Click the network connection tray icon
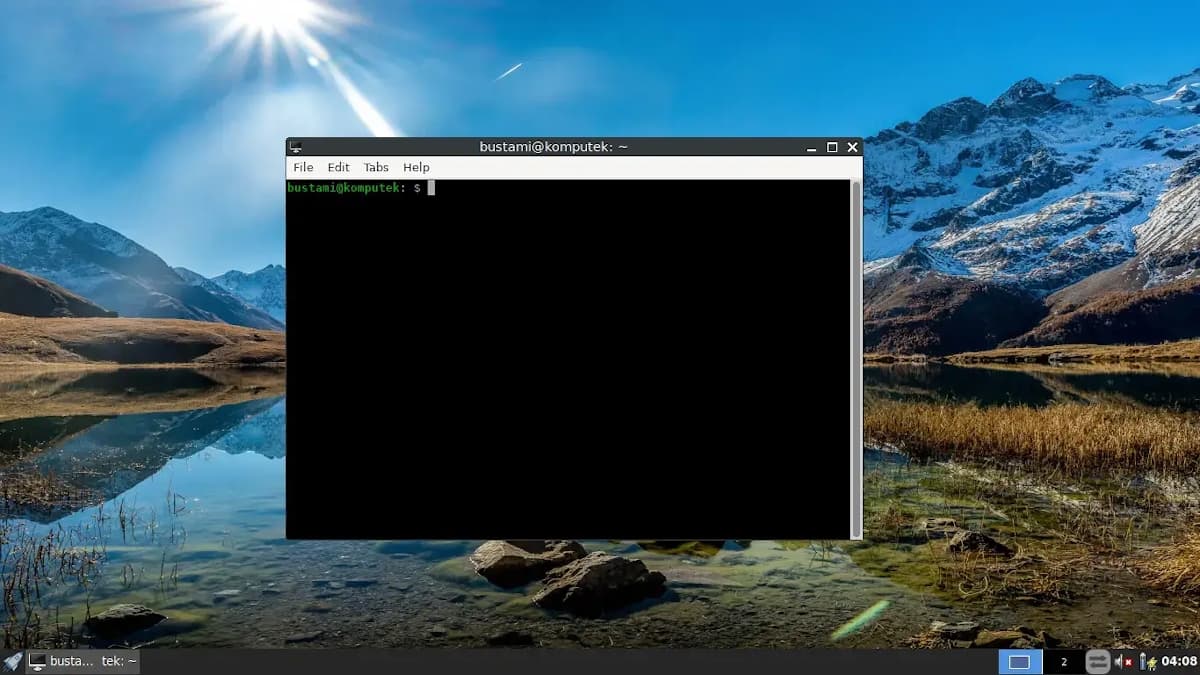1200x675 pixels. click(x=1097, y=661)
